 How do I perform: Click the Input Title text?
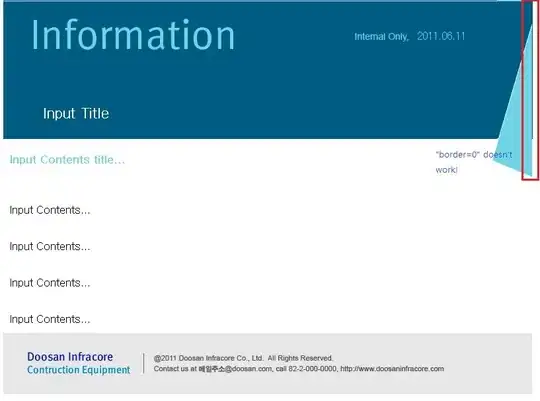pos(76,113)
